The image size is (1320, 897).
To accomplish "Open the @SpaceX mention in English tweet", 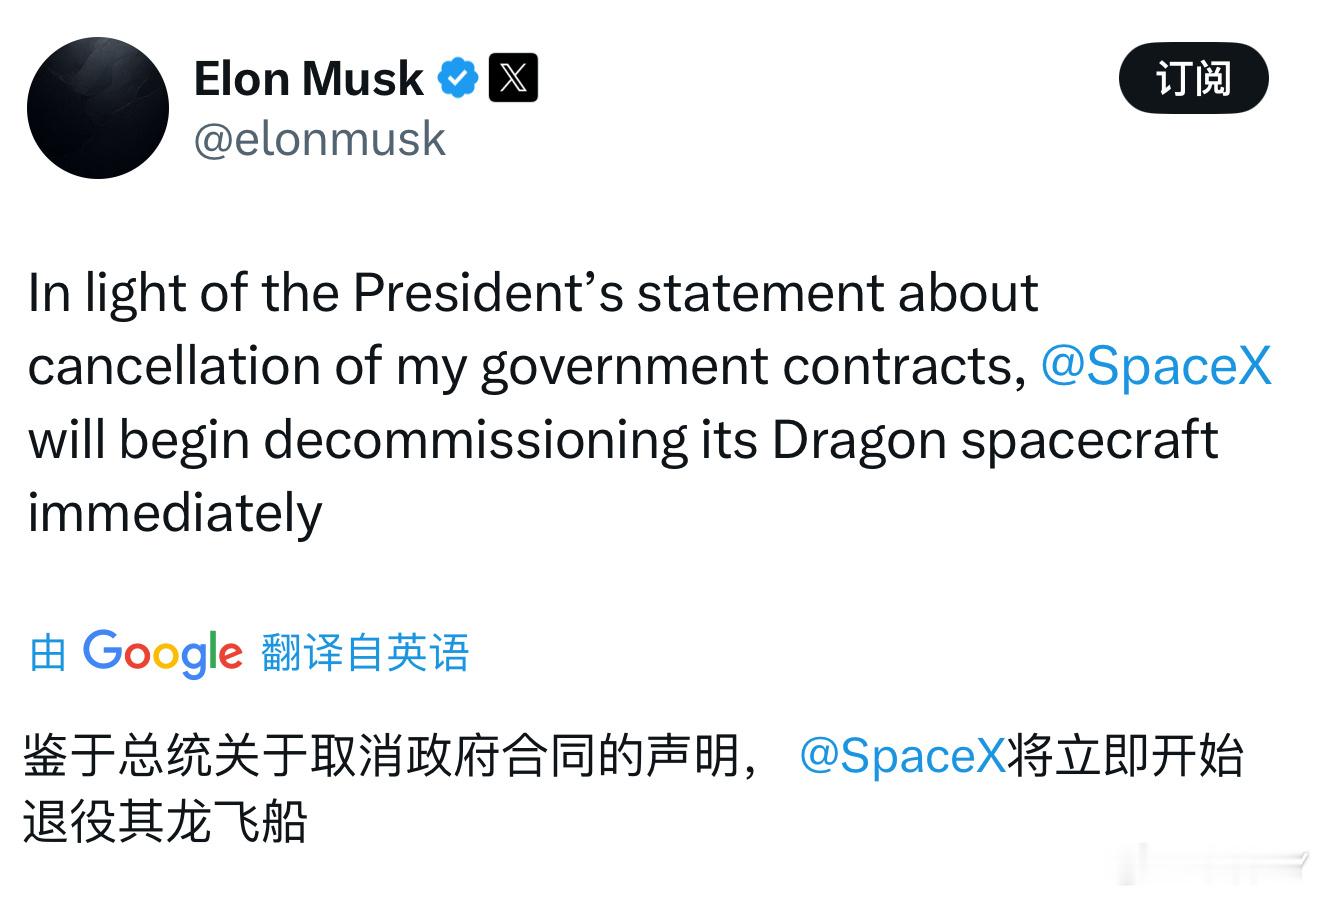I will tap(1156, 366).
